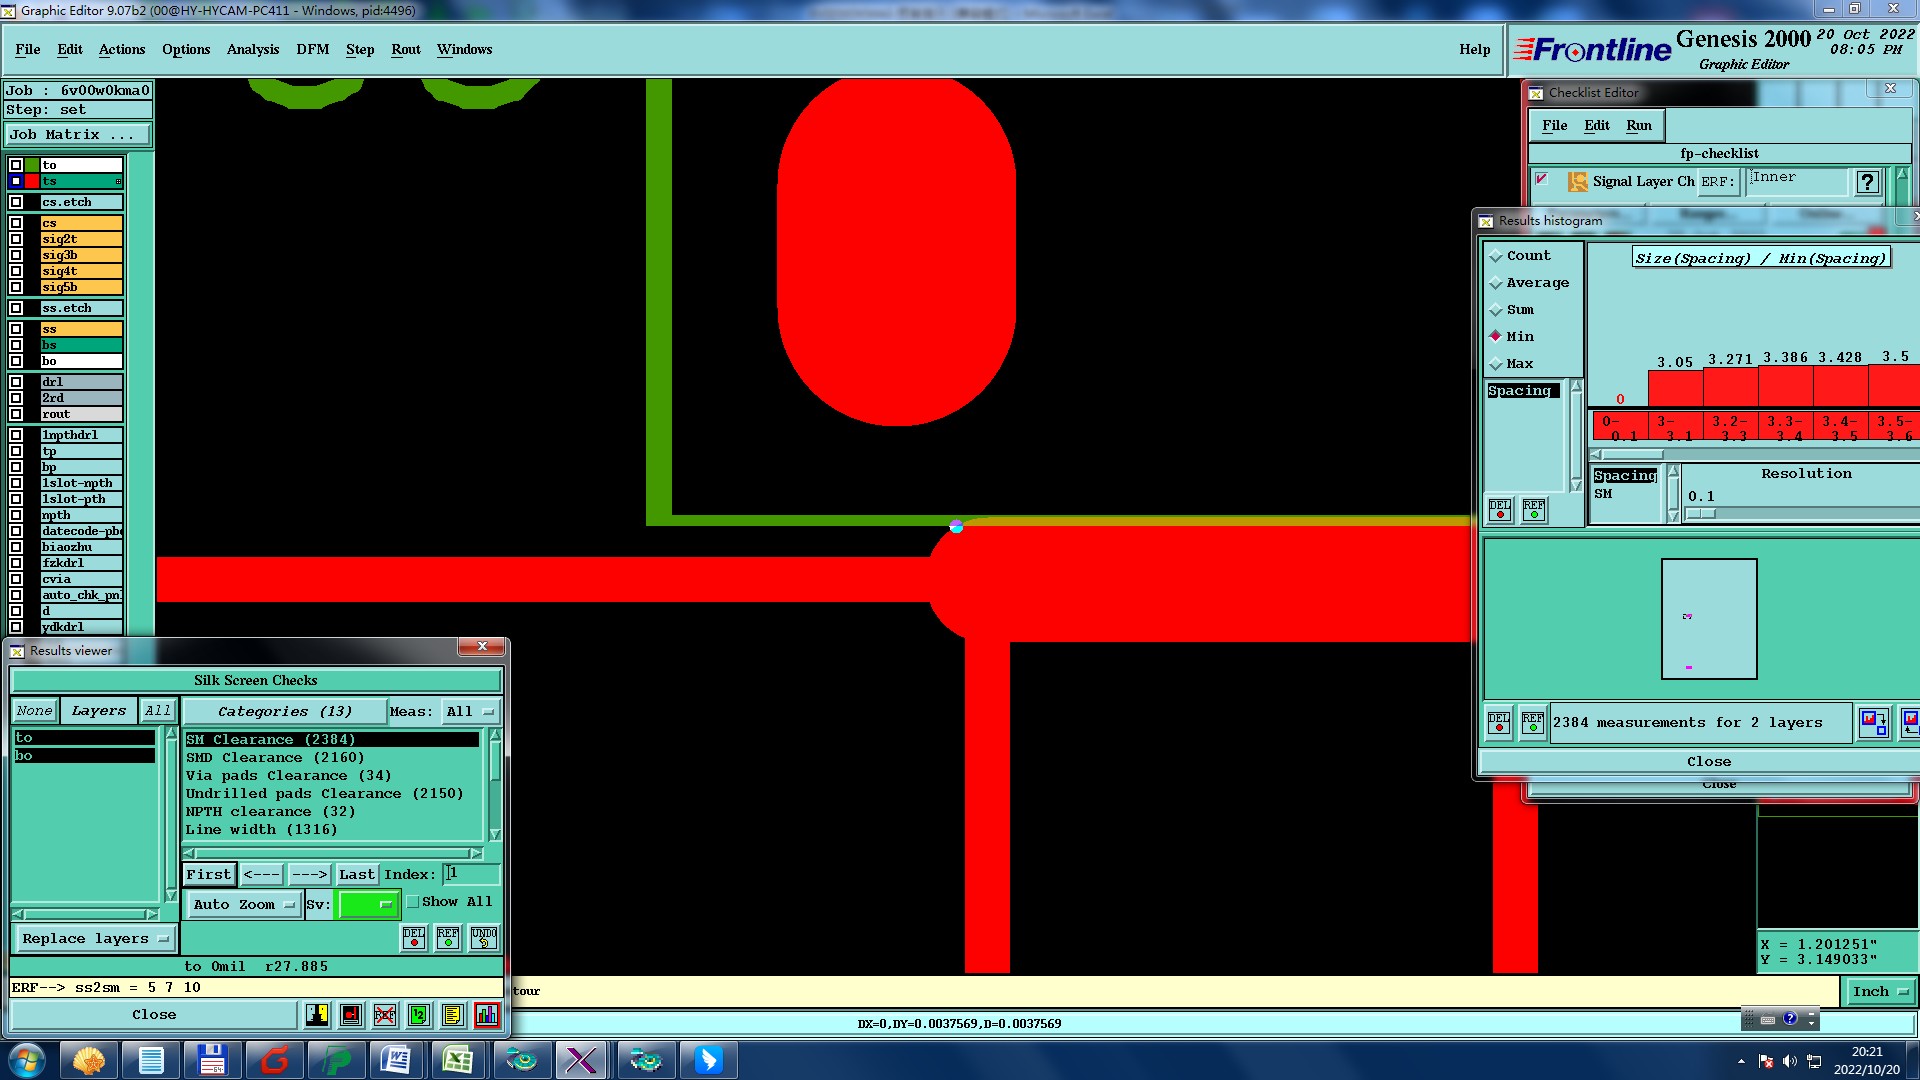Click the Last button
Viewport: 1920px width, 1080px height.
tap(357, 874)
